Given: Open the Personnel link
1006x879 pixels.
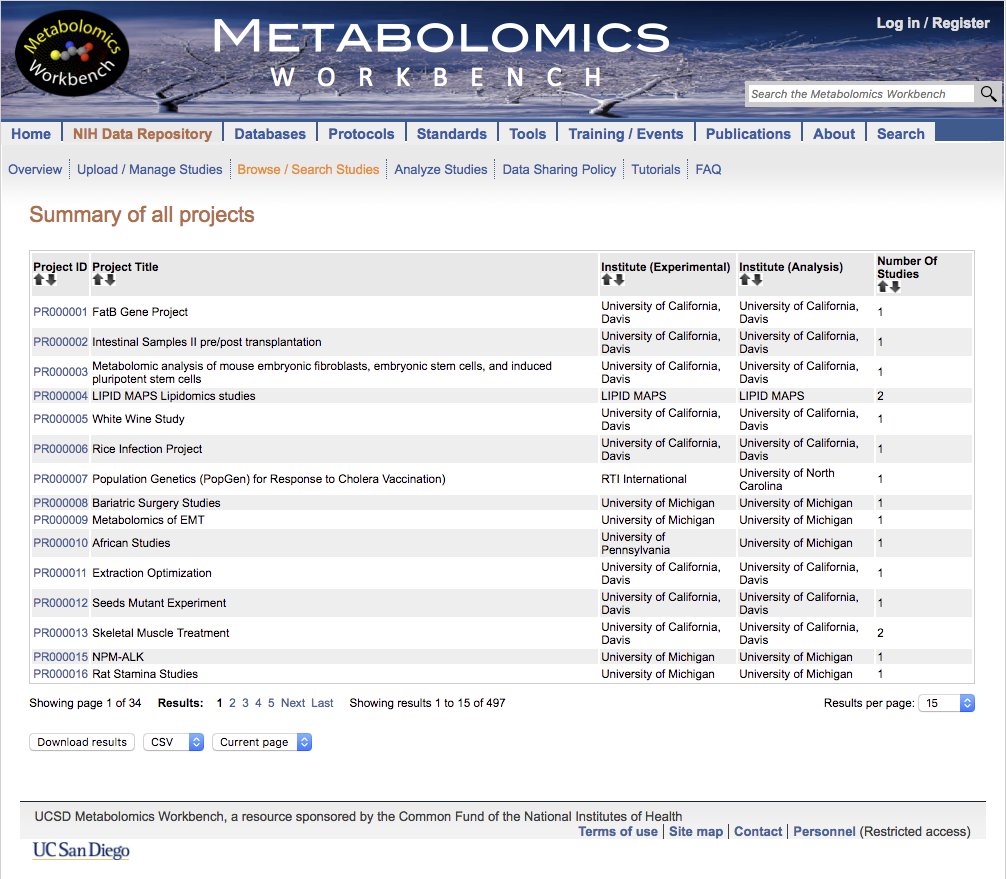Looking at the screenshot, I should pos(824,832).
